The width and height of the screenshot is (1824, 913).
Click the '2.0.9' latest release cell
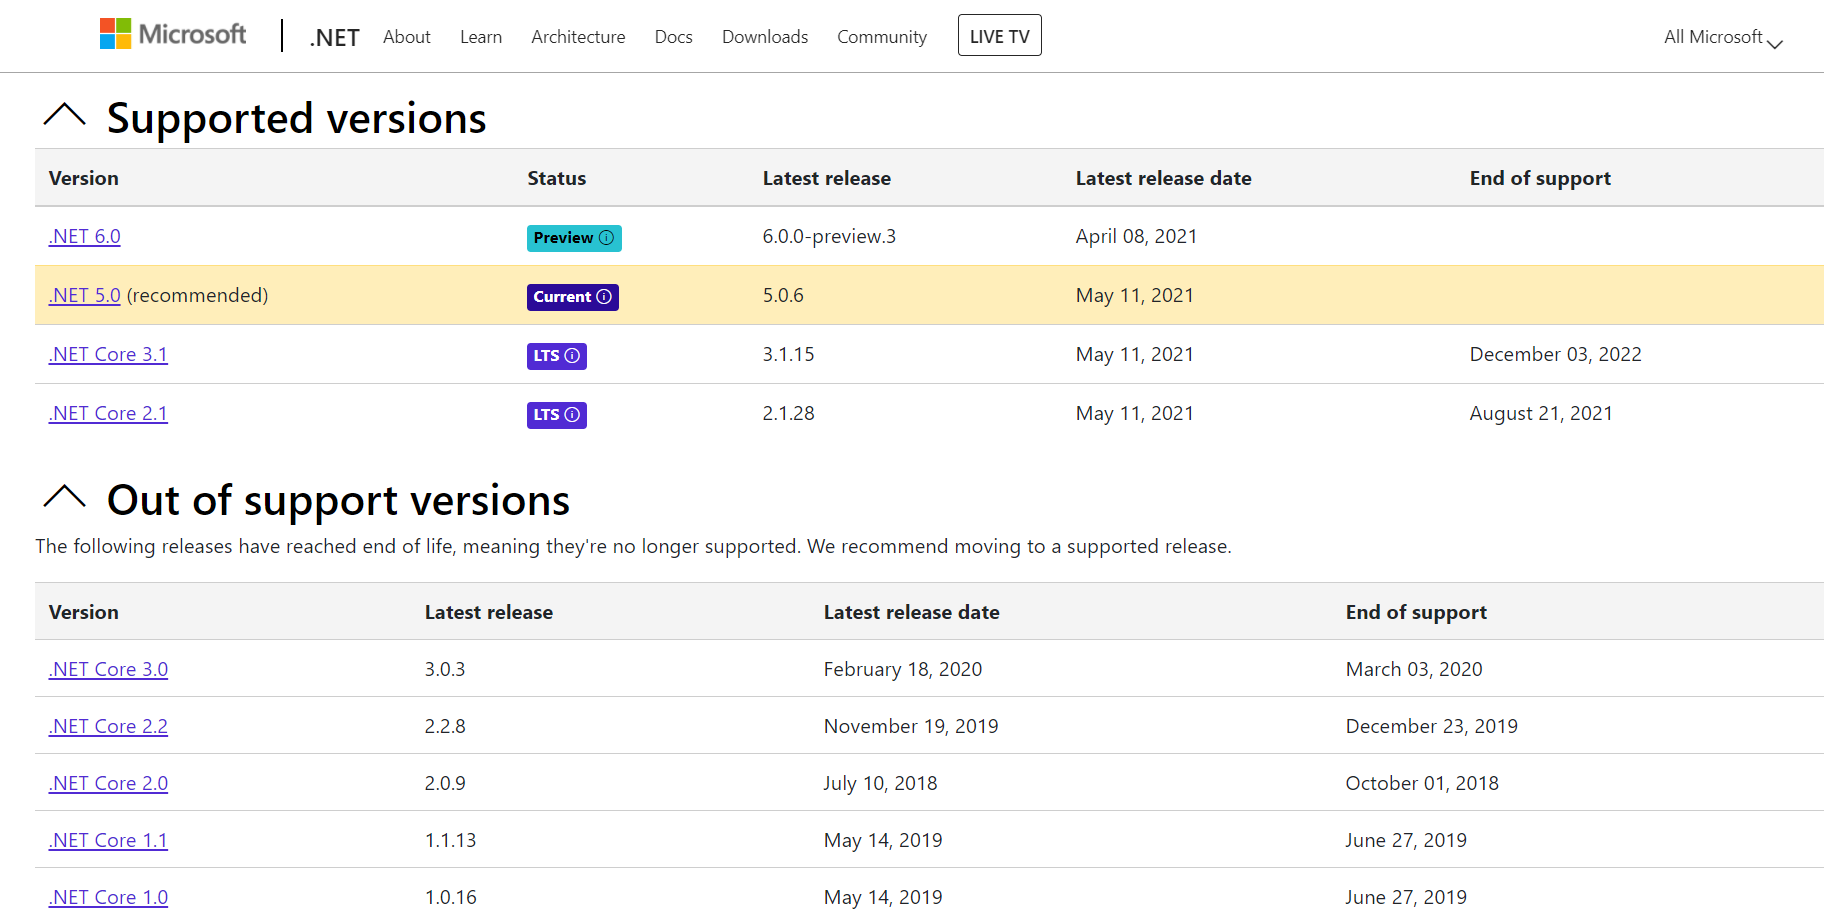(445, 784)
